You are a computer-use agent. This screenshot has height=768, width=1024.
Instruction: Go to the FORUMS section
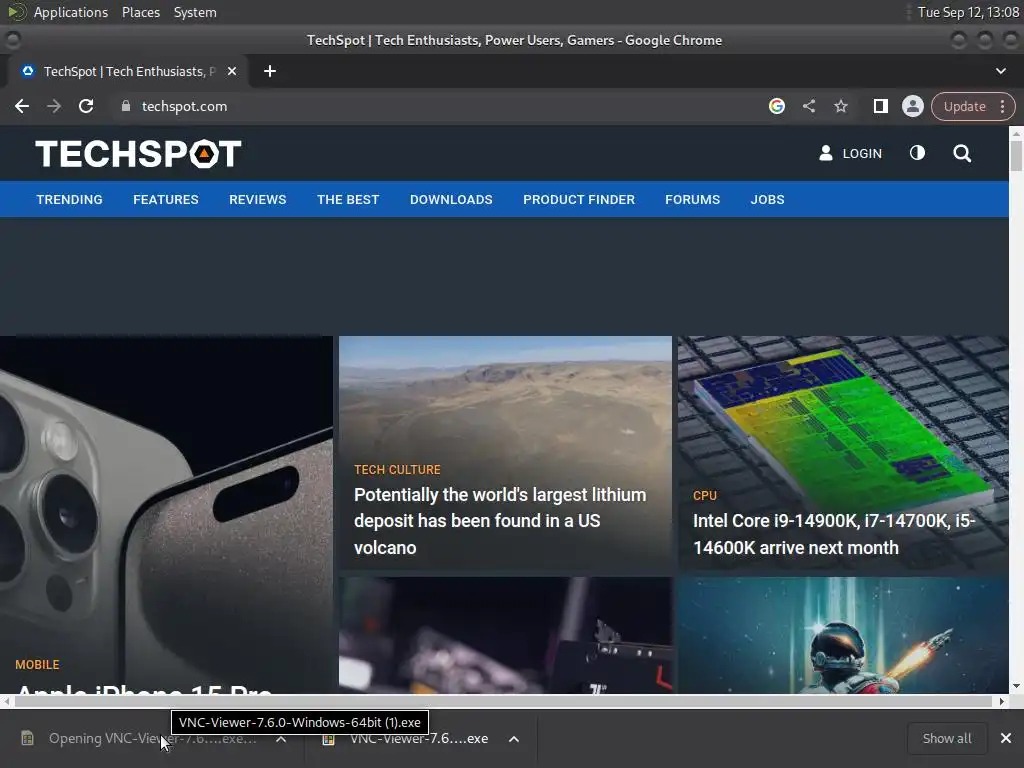692,200
